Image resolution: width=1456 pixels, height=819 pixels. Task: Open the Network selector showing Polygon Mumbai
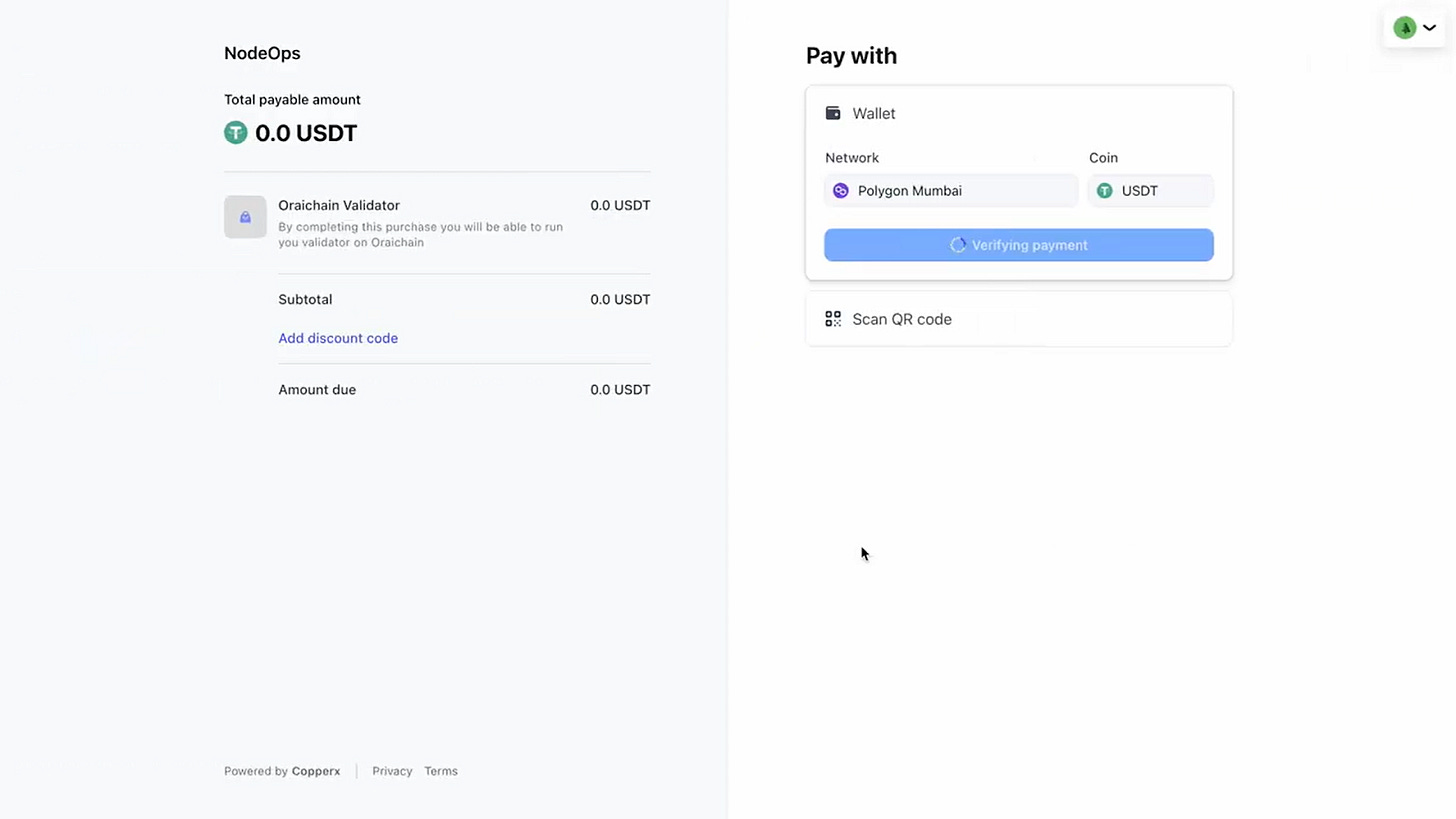[951, 190]
